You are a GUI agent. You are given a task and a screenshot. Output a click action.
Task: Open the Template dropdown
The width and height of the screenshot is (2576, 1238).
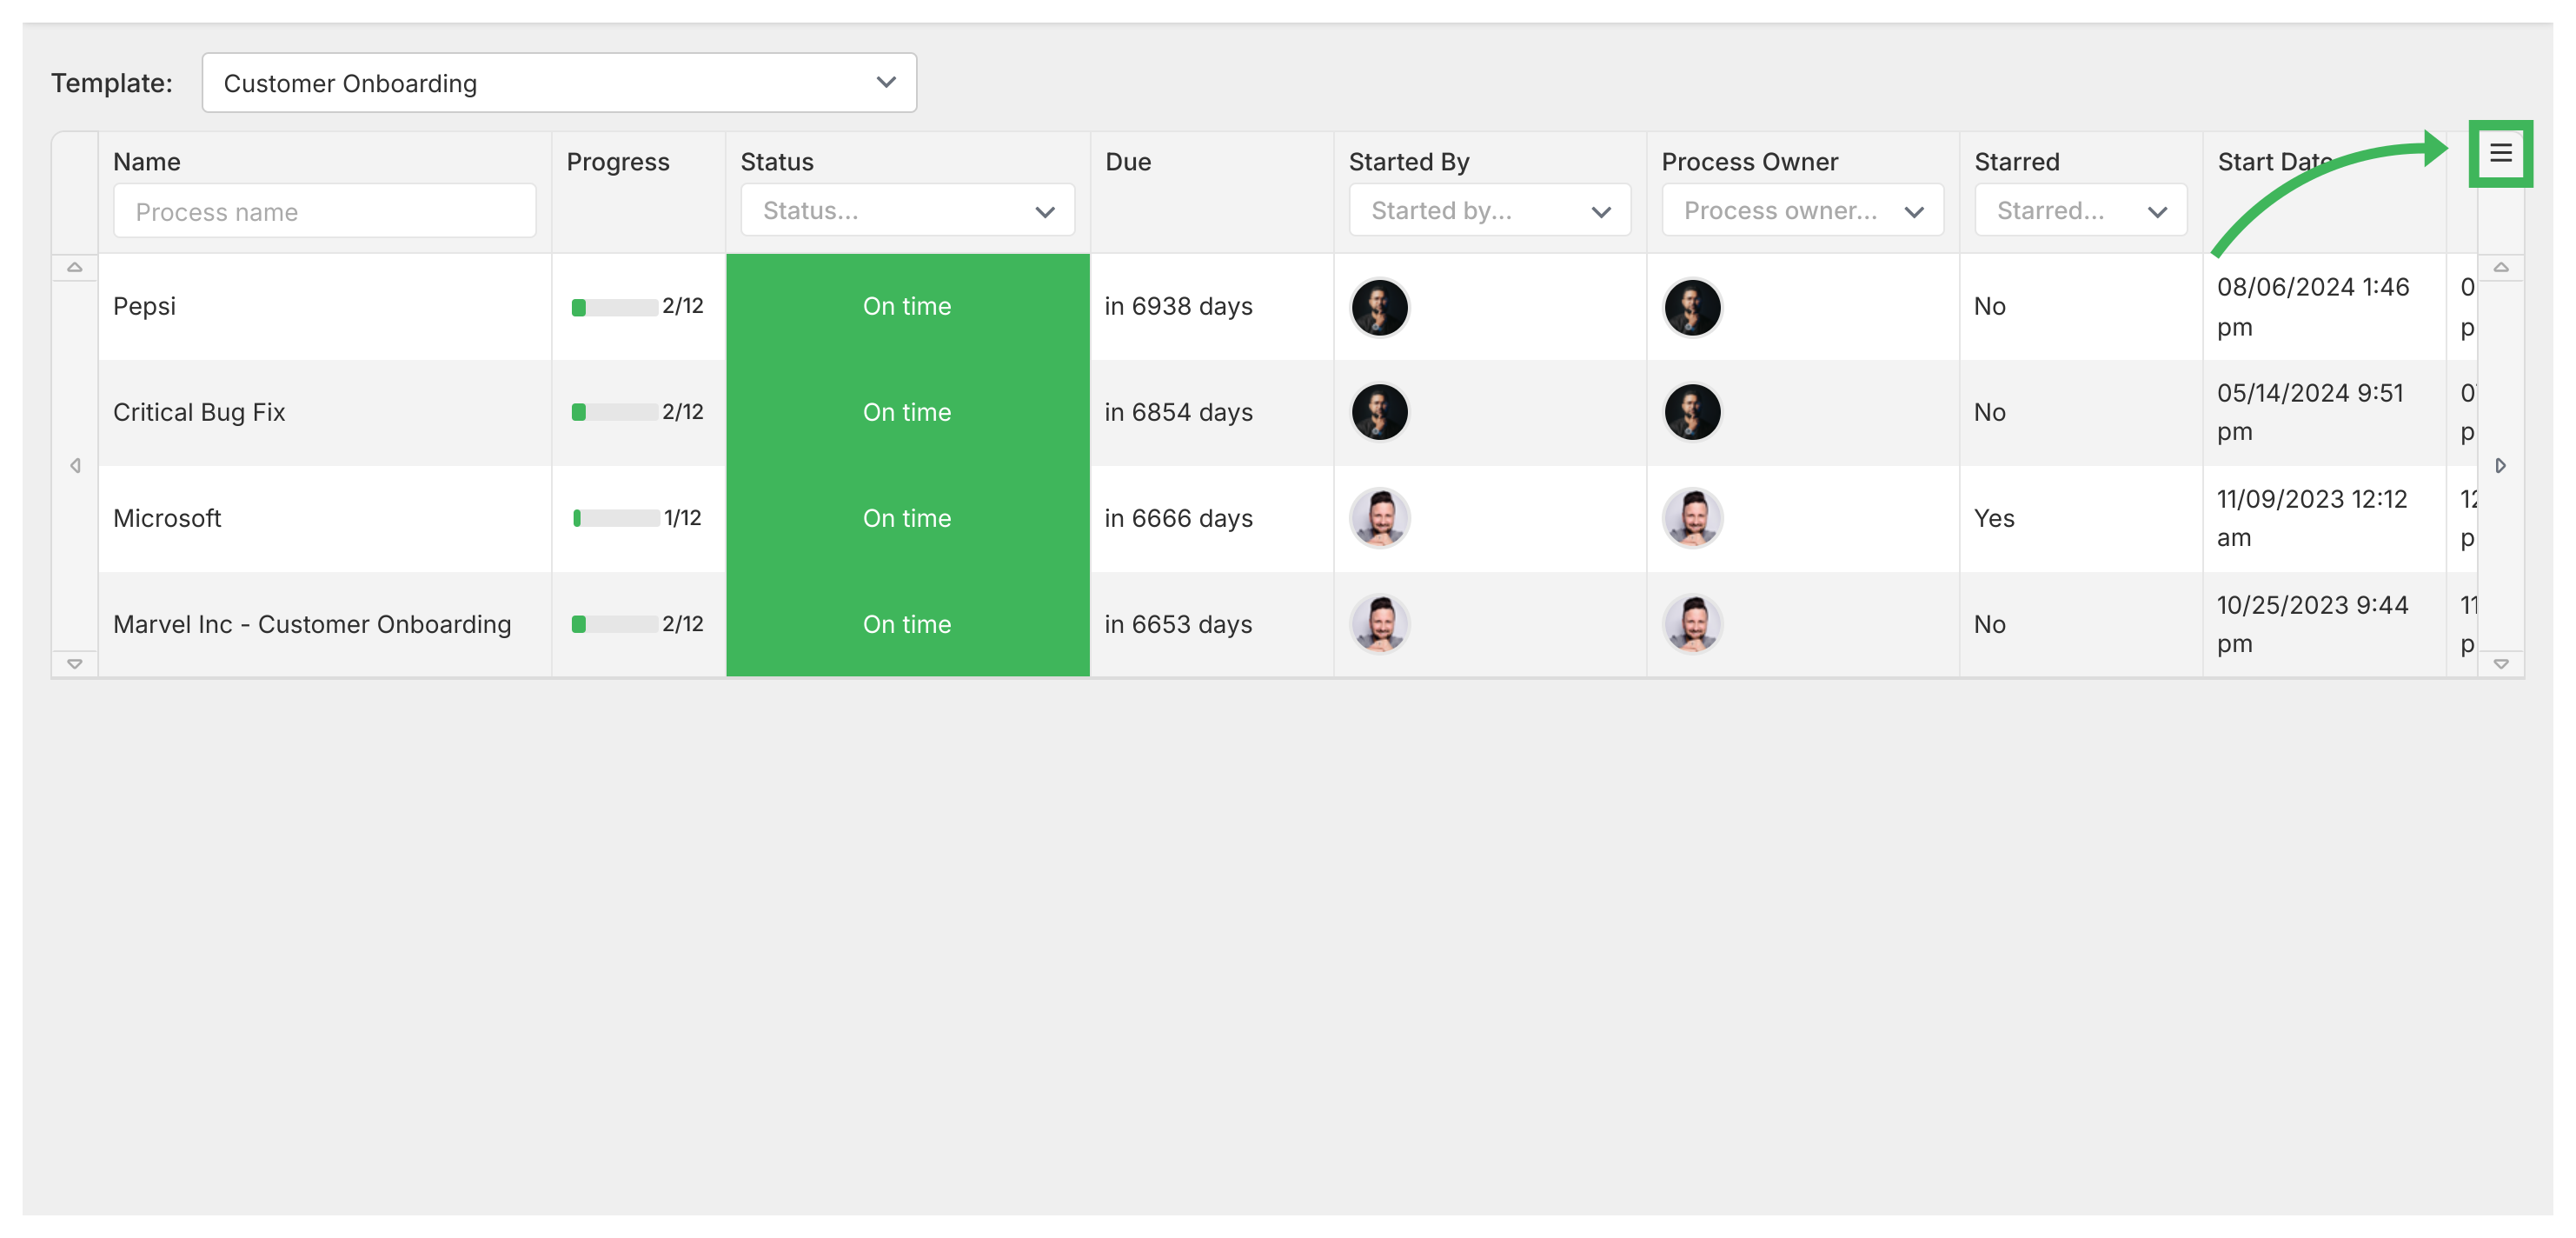558,83
